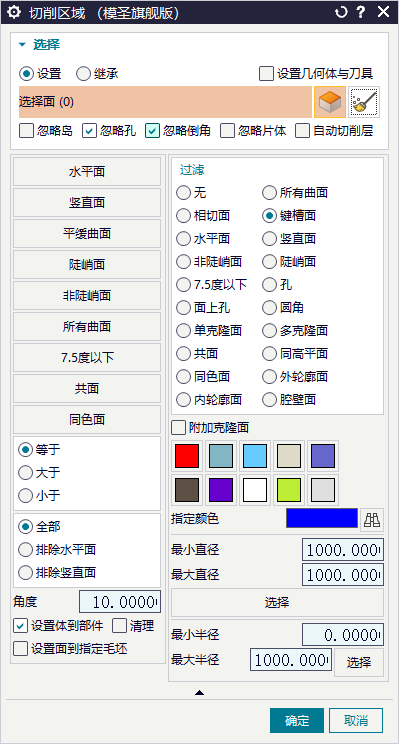This screenshot has width=399, height=744.
Task: Pick the red color swatch
Action: pos(187,456)
